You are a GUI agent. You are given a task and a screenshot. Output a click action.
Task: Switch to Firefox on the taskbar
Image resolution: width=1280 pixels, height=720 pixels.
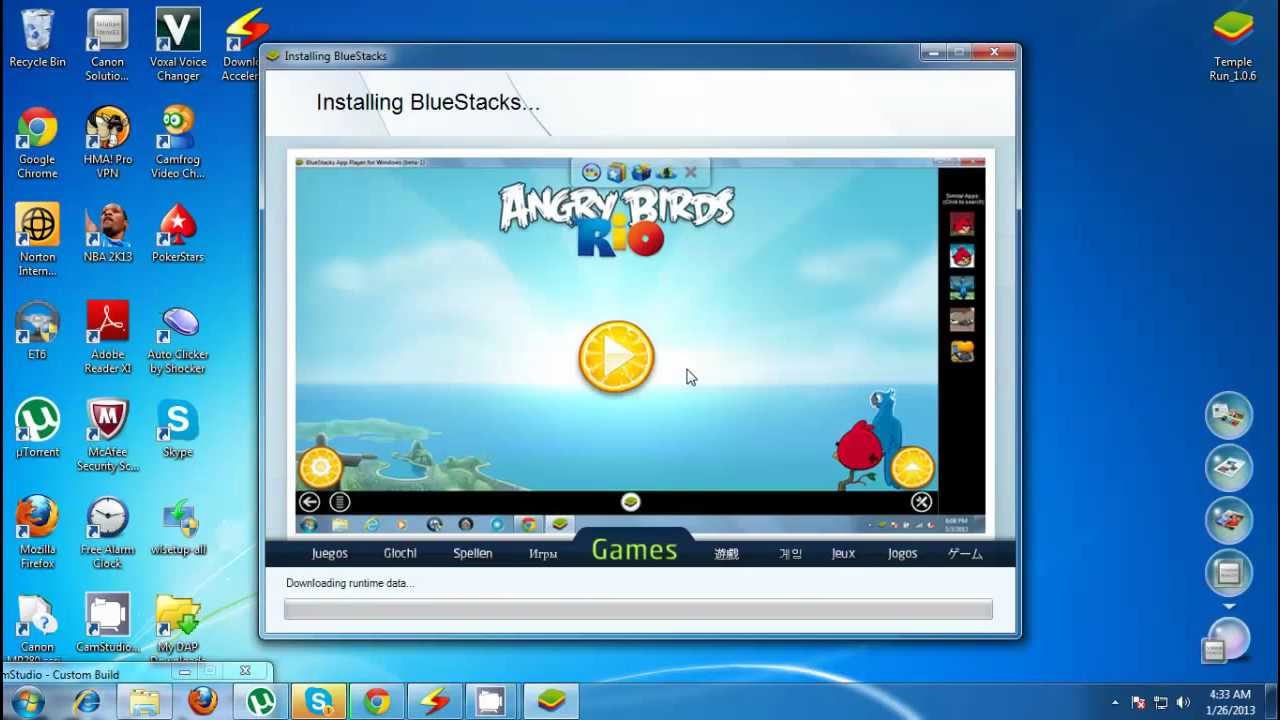click(203, 702)
